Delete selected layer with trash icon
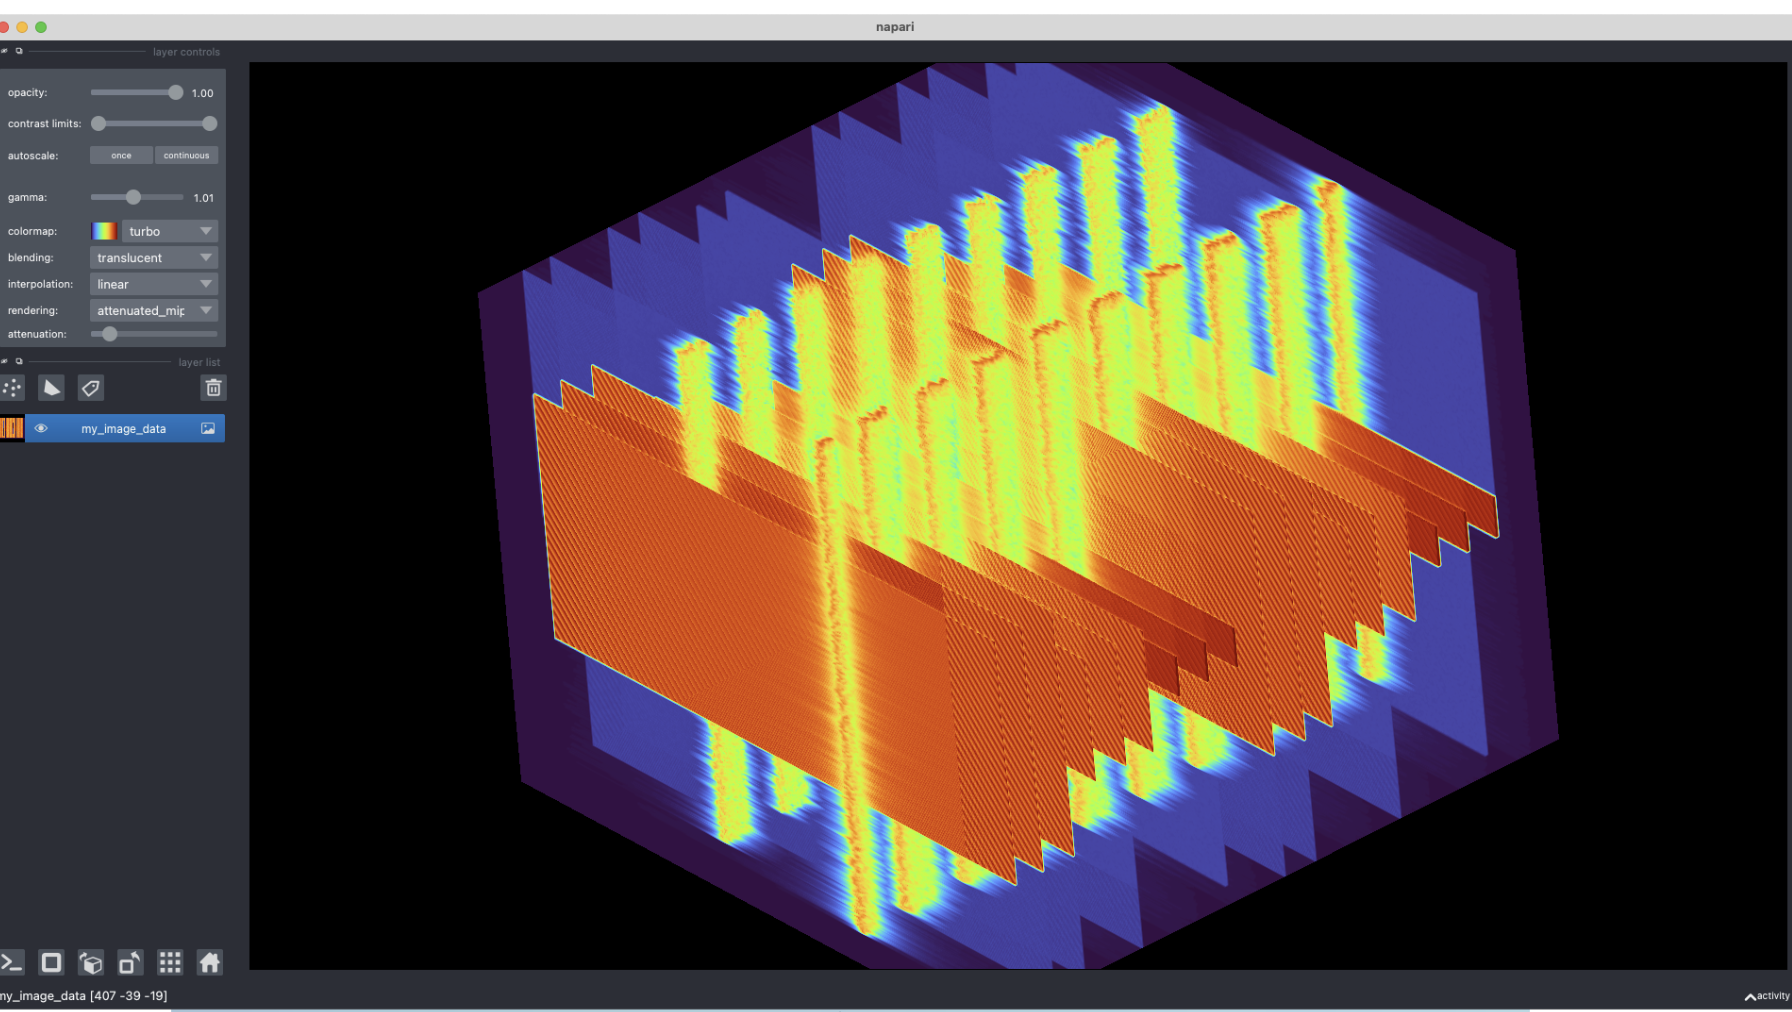The height and width of the screenshot is (1012, 1792). 213,388
